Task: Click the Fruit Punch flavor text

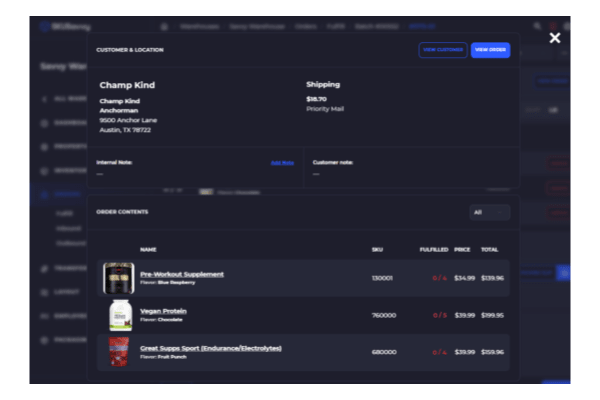Action: [x=172, y=357]
